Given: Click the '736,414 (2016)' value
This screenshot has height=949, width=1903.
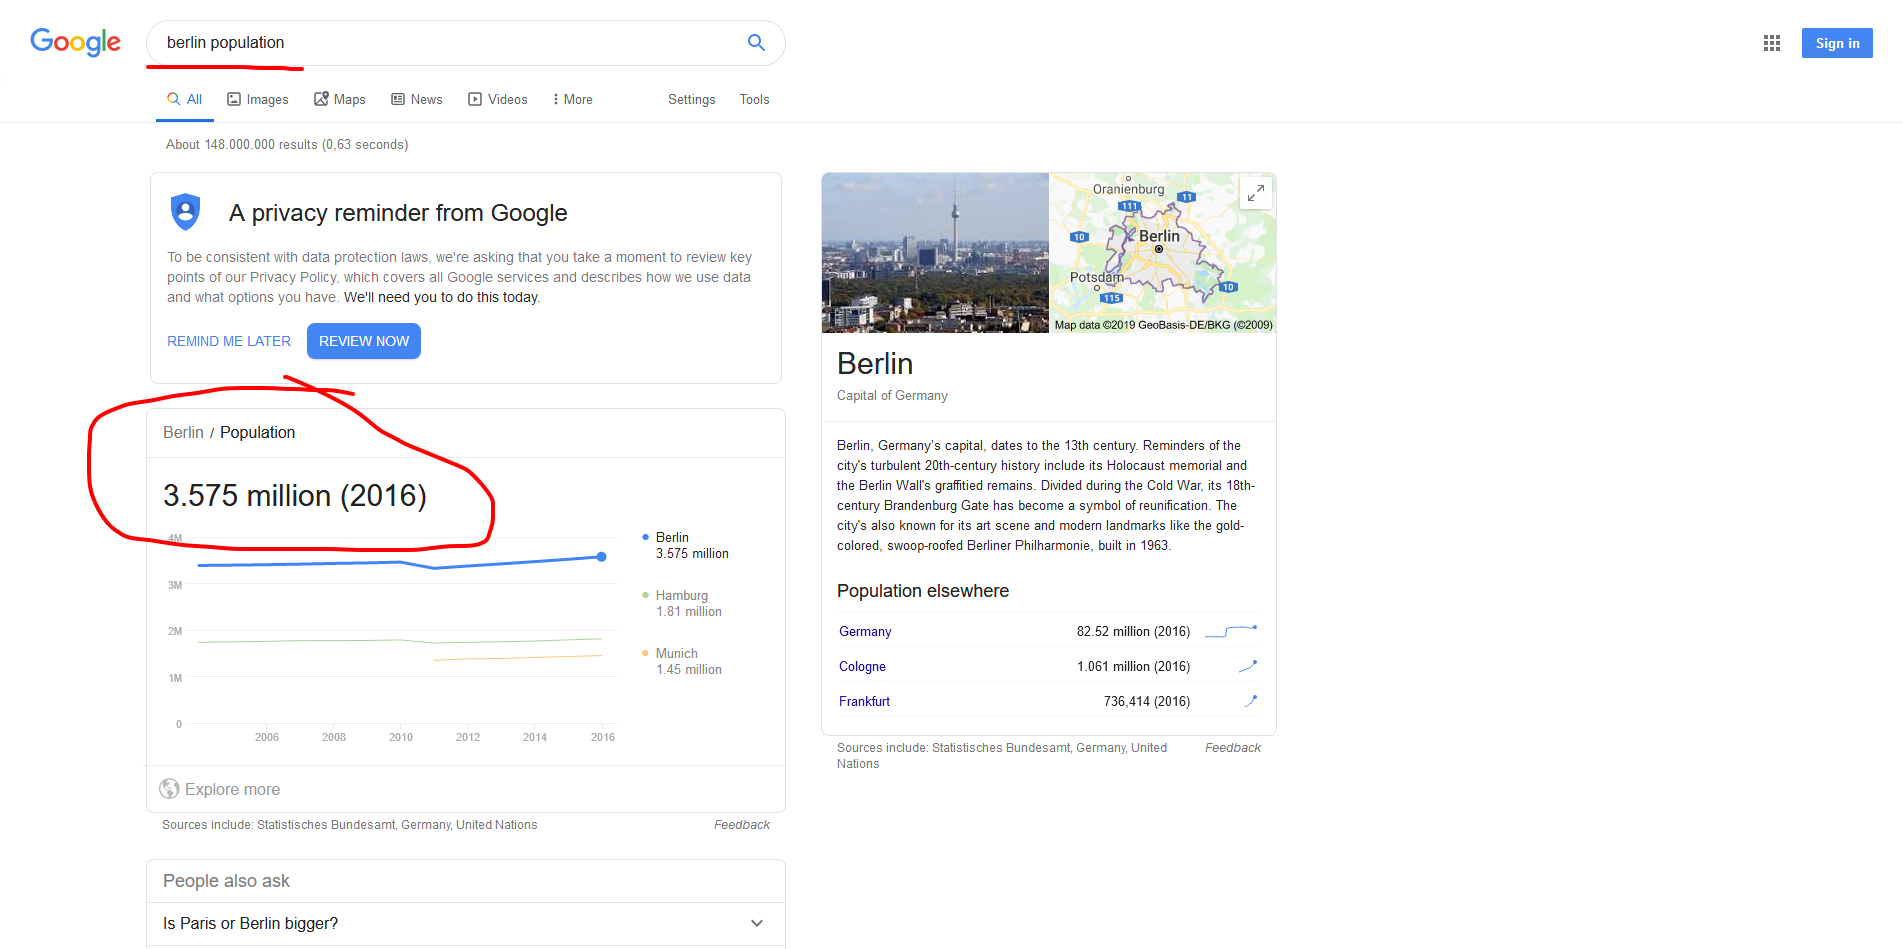Looking at the screenshot, I should (x=1147, y=701).
